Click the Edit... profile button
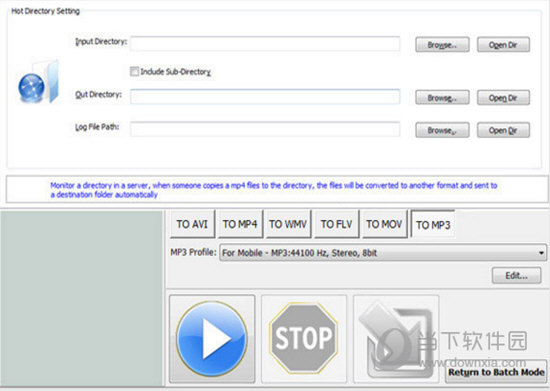550x391 pixels. (x=516, y=276)
